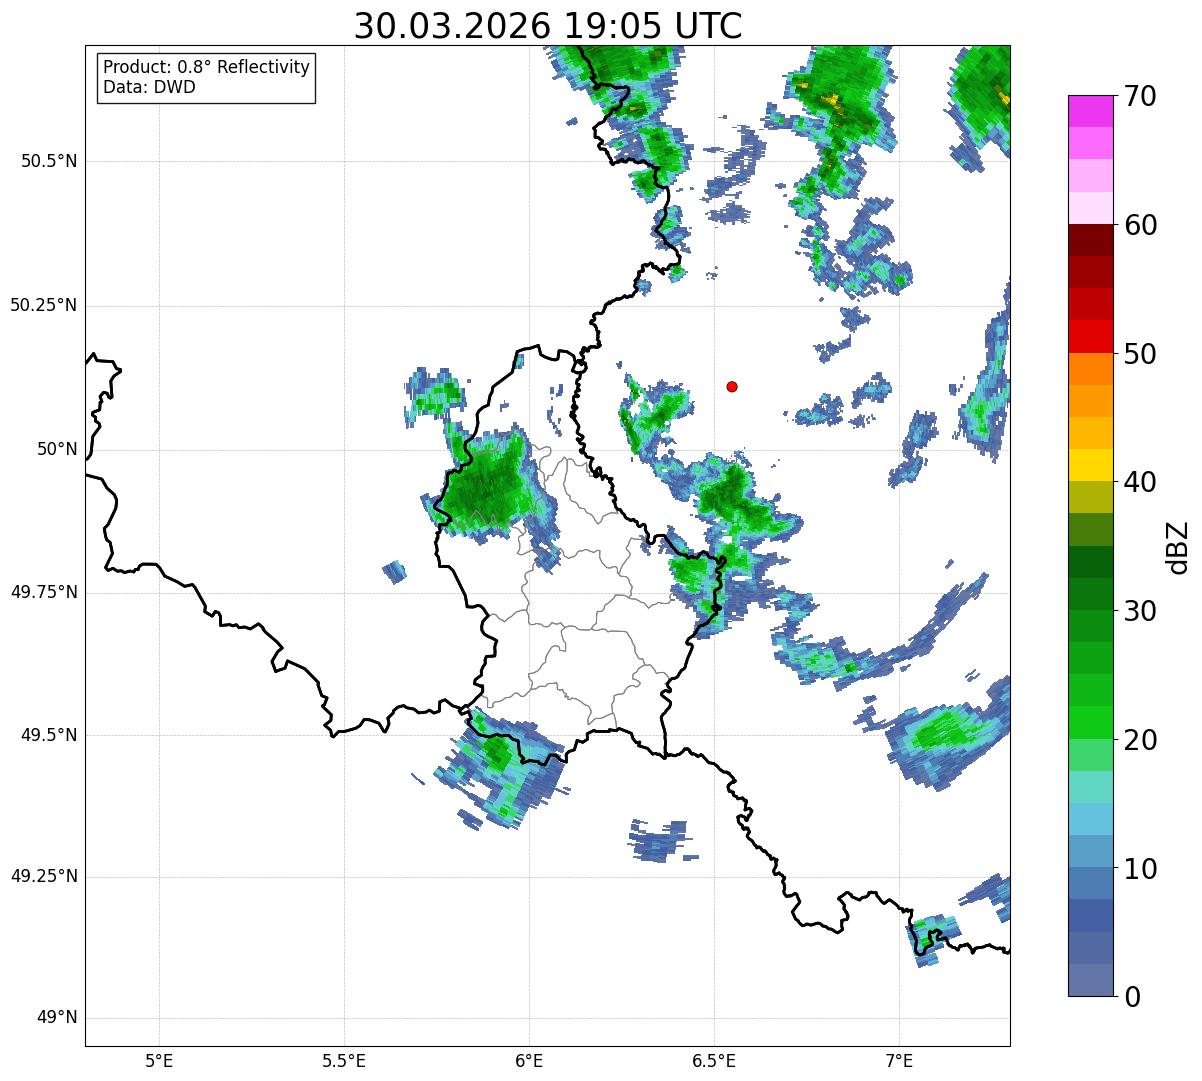Viewport: 1202px width, 1081px height.
Task: Click the 6.5°E longitude label
Action: click(714, 1060)
